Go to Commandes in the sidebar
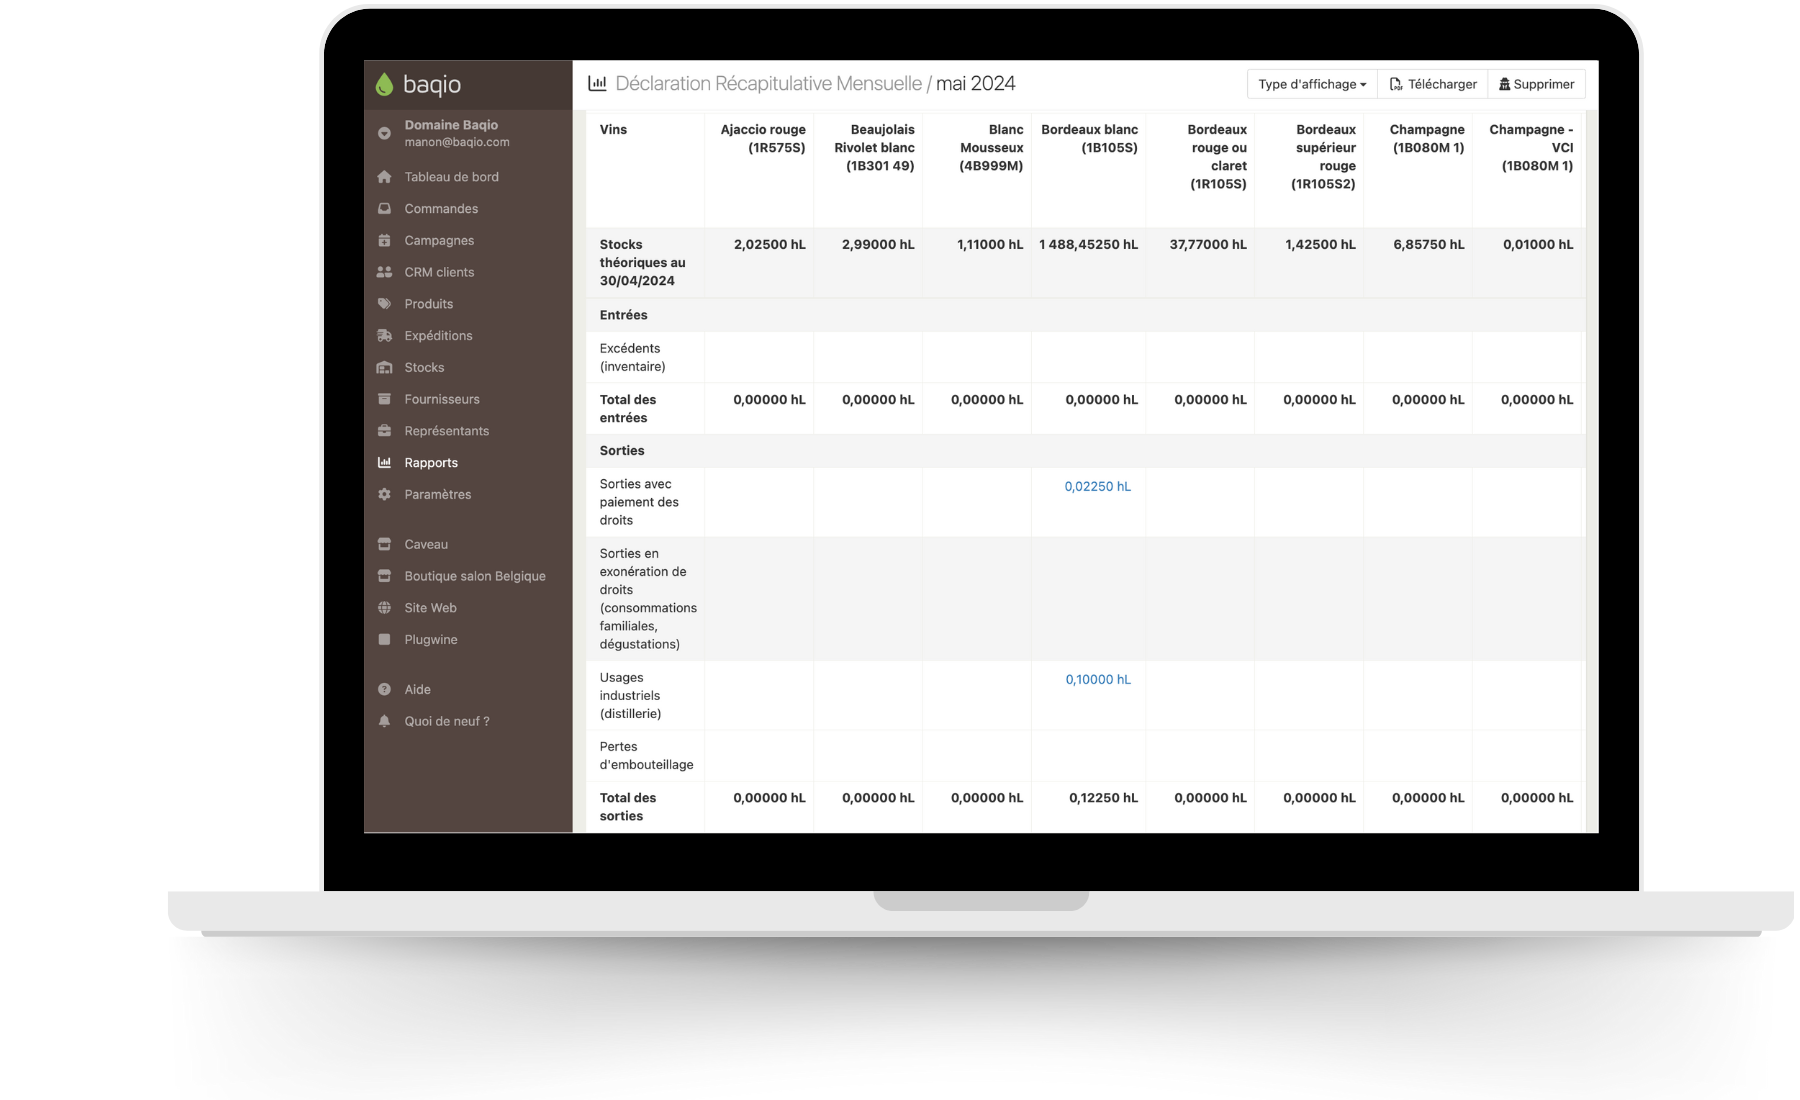 (441, 209)
